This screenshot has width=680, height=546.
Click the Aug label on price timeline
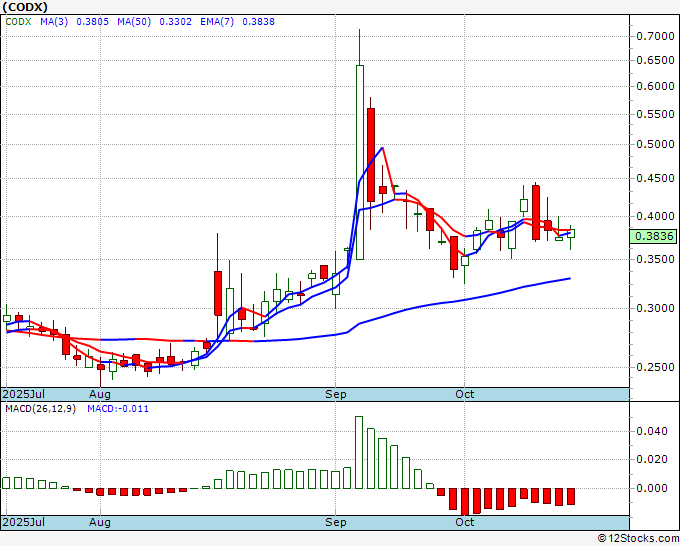click(100, 394)
